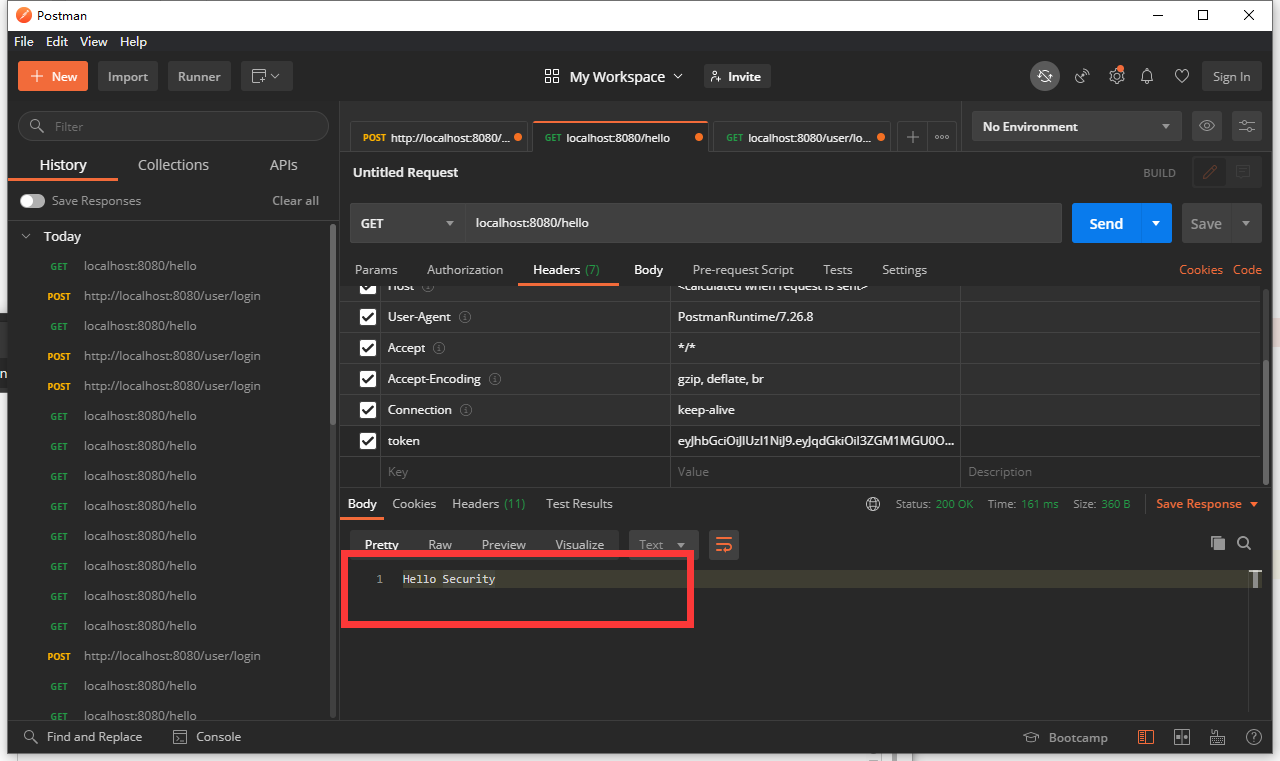Open the settings gear icon
The height and width of the screenshot is (761, 1280).
click(1117, 76)
